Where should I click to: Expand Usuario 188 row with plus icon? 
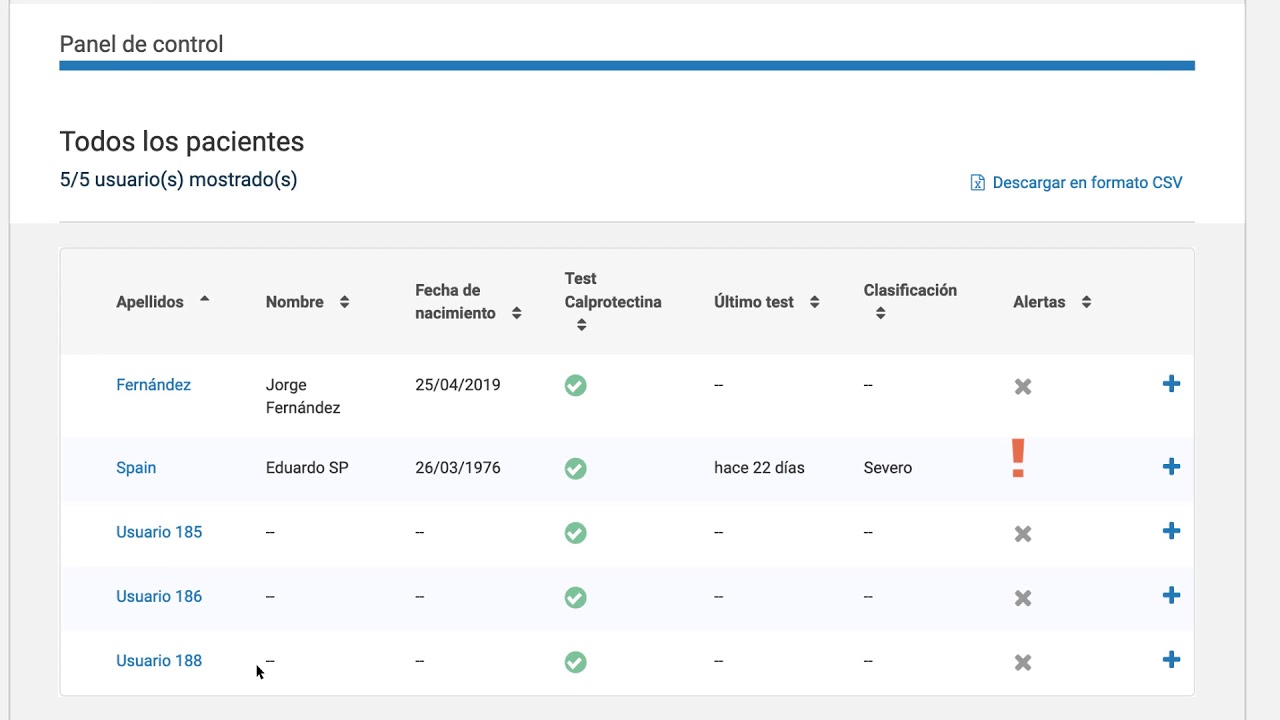coord(1171,660)
